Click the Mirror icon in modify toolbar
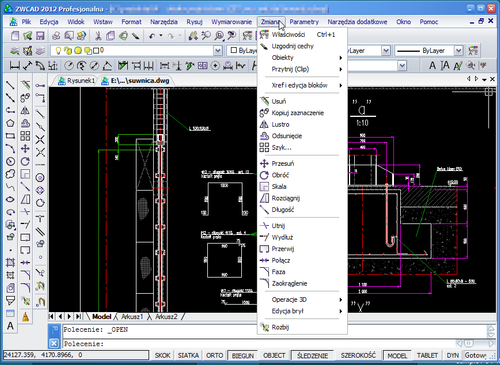This screenshot has width=500, height=365. pos(25,111)
